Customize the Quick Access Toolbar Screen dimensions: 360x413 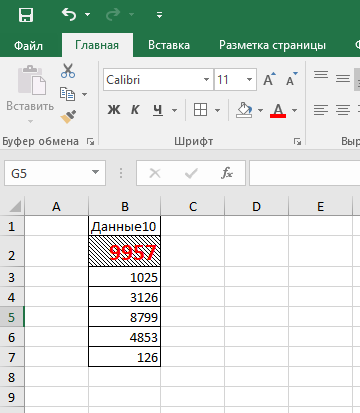[159, 15]
